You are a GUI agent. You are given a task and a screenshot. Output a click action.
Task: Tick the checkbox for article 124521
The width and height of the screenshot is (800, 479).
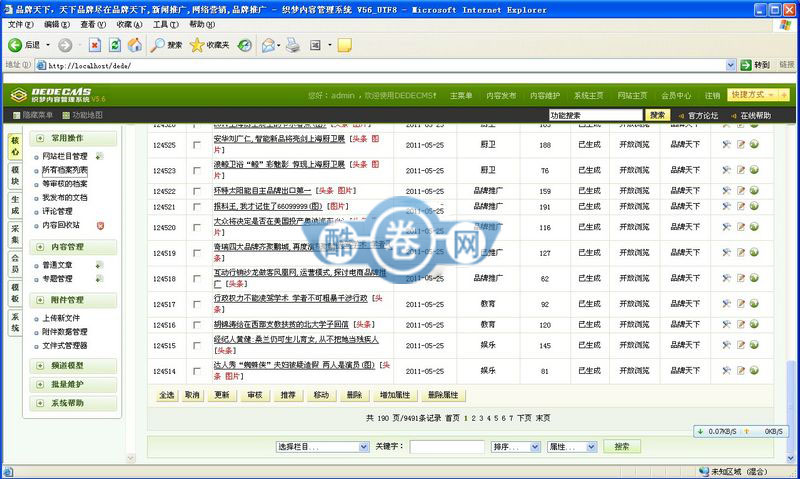pos(196,207)
